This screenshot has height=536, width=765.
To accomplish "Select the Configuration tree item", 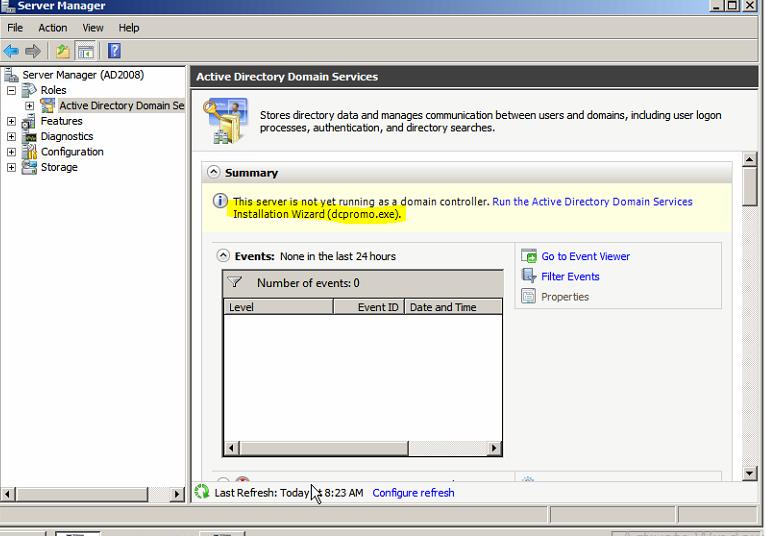I will (72, 152).
